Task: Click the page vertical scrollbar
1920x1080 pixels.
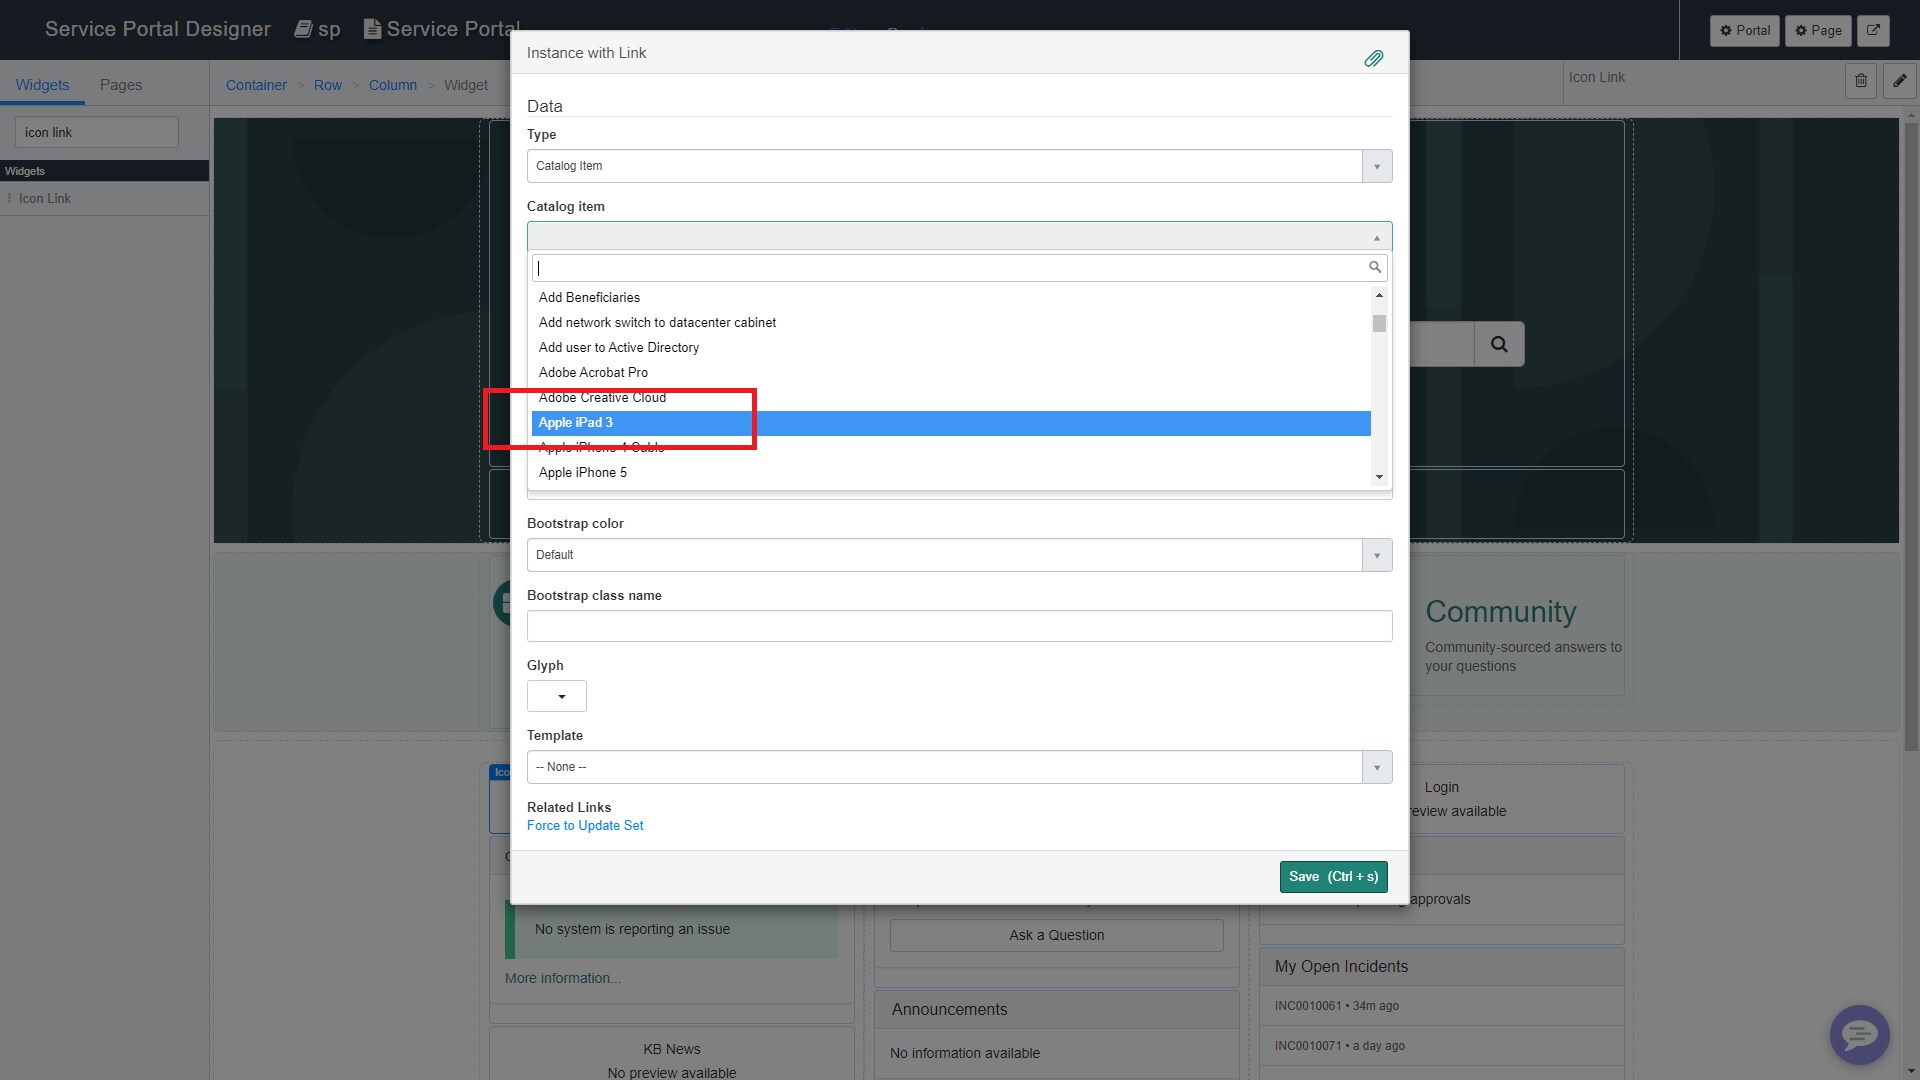Action: [1911, 435]
